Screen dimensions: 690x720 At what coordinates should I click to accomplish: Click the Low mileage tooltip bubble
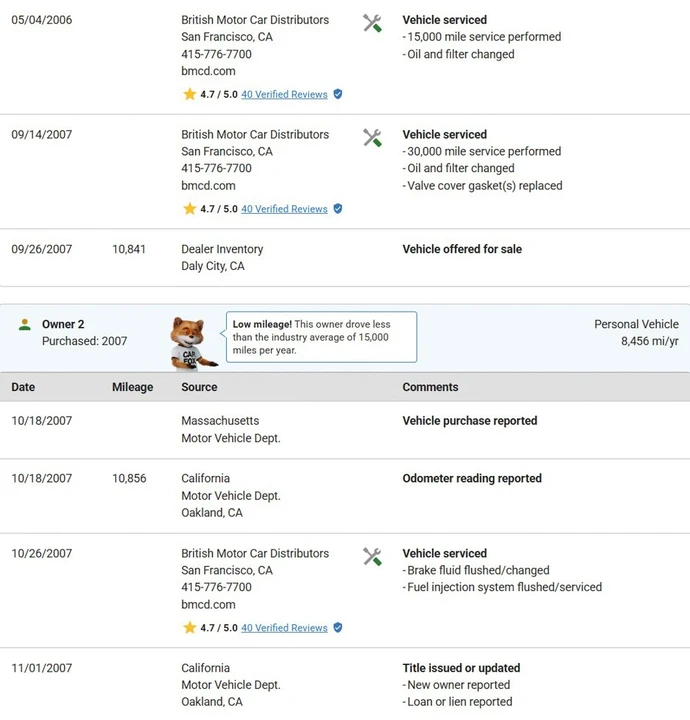pos(321,337)
